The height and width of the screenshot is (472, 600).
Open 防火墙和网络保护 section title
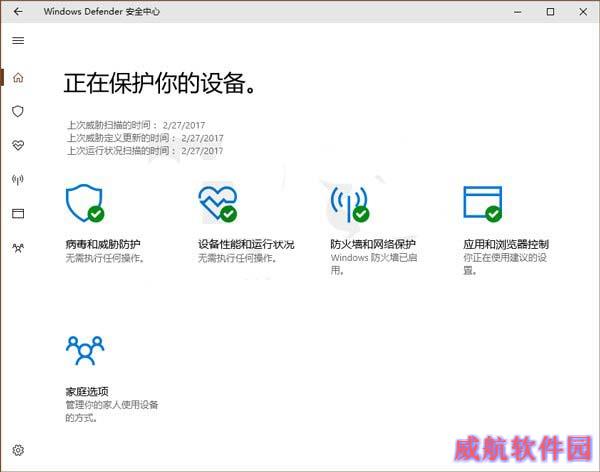pos(373,244)
